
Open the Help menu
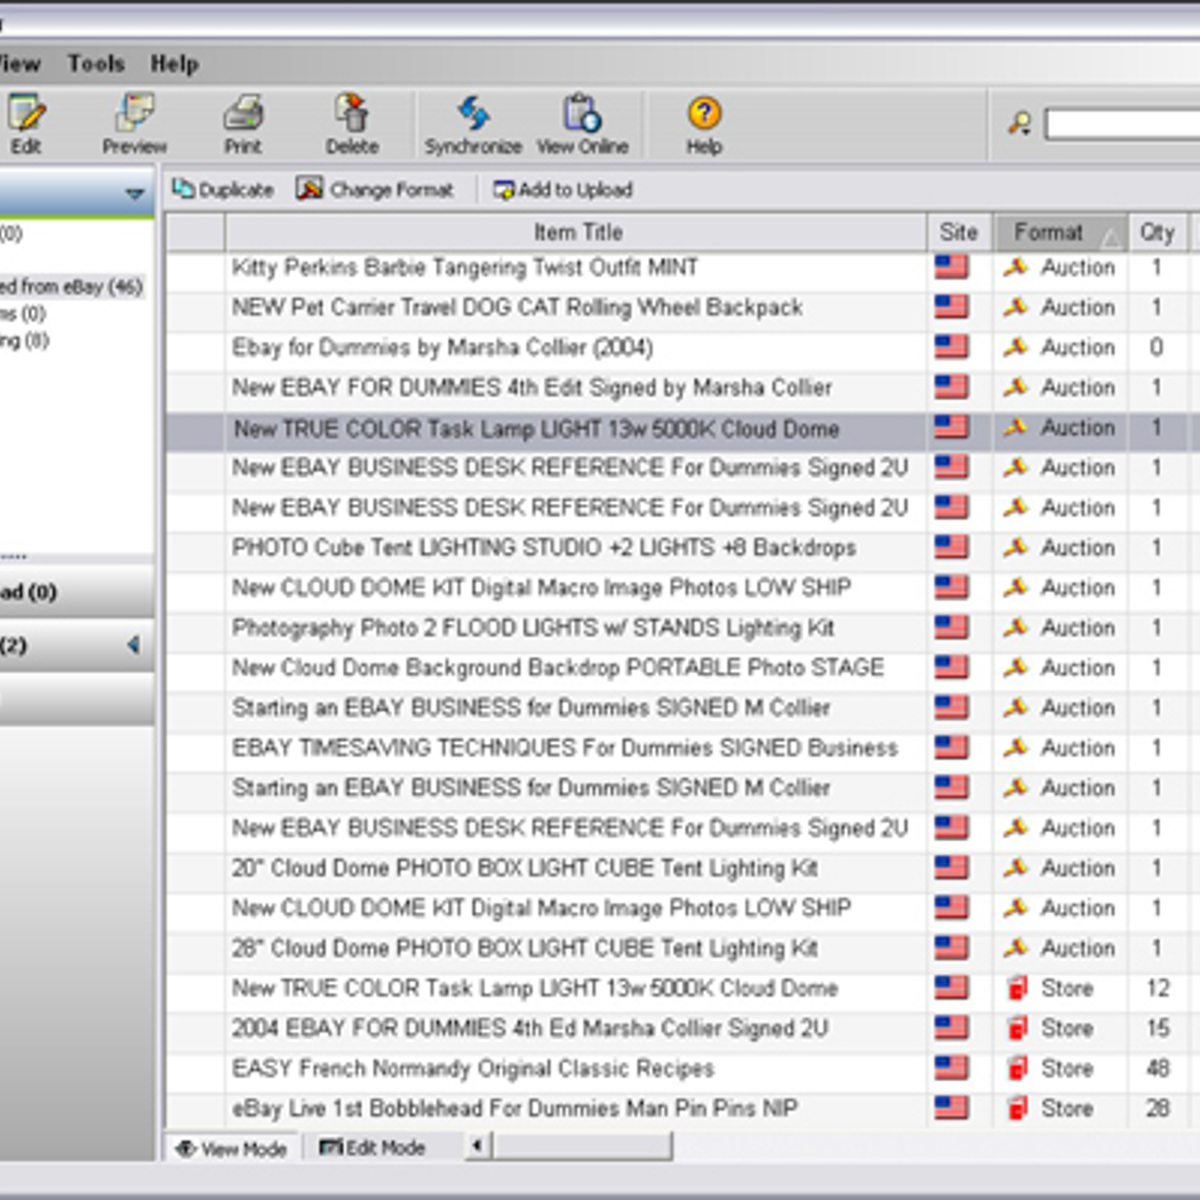click(174, 64)
